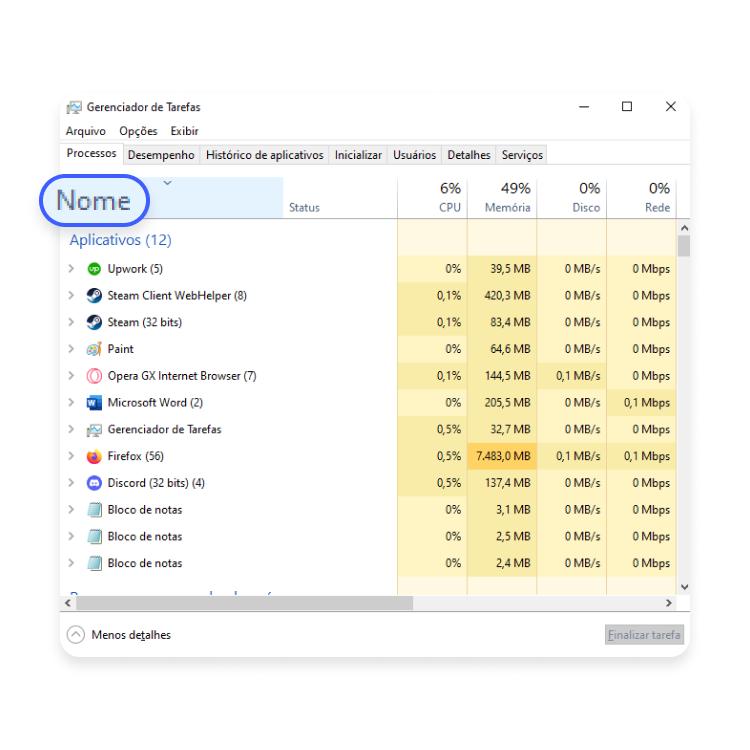Click the Finalizar tarefa button
The image size is (750, 750).
click(644, 635)
